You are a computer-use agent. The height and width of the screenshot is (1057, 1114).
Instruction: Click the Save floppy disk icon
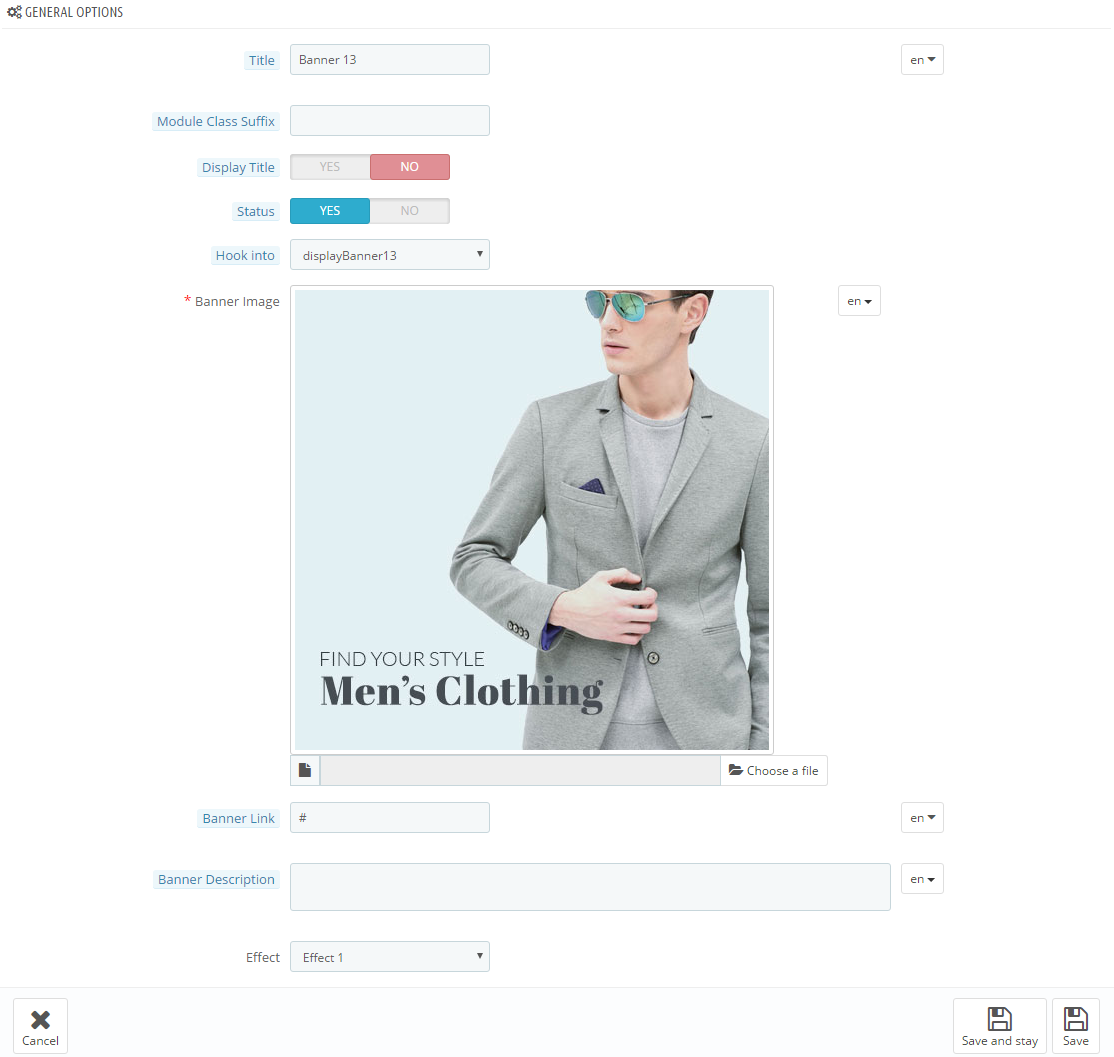[1075, 1019]
